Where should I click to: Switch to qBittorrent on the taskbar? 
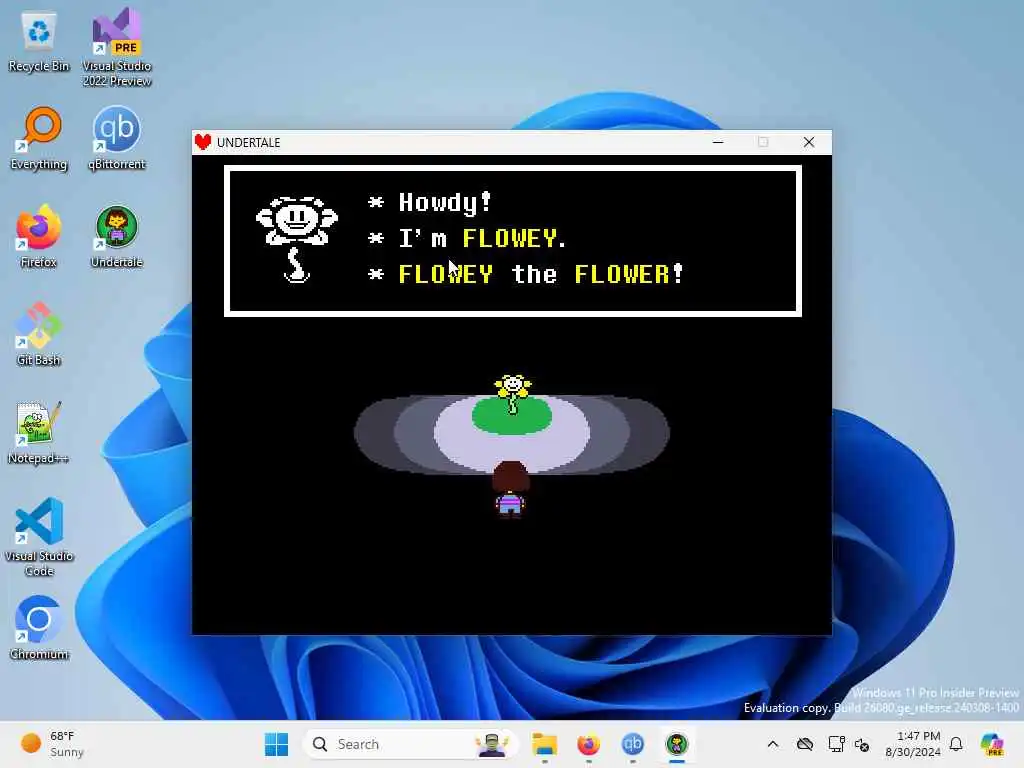point(632,744)
